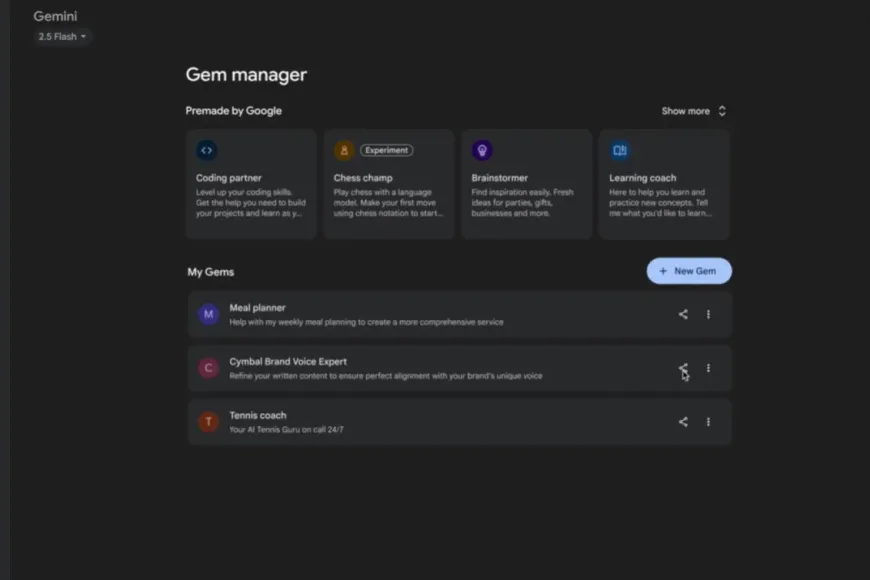
Task: Open more options for Tennis coach
Action: [709, 422]
